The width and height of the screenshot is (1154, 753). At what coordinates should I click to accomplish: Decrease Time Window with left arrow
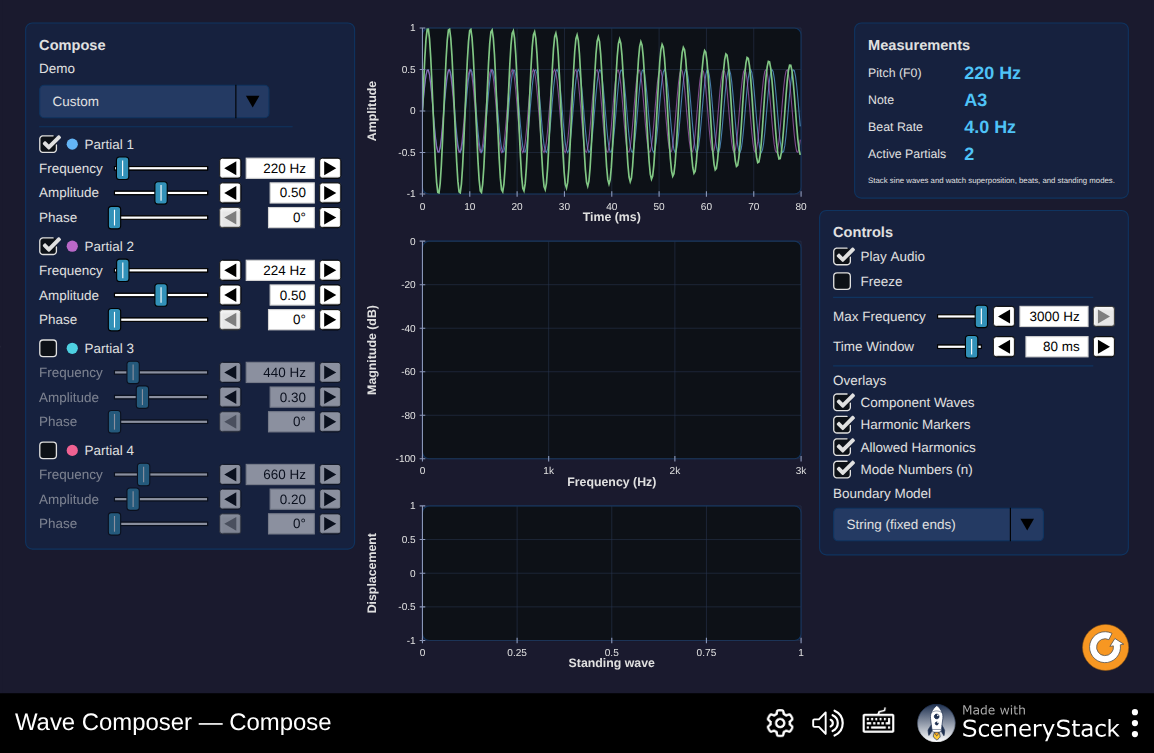[x=1004, y=347]
